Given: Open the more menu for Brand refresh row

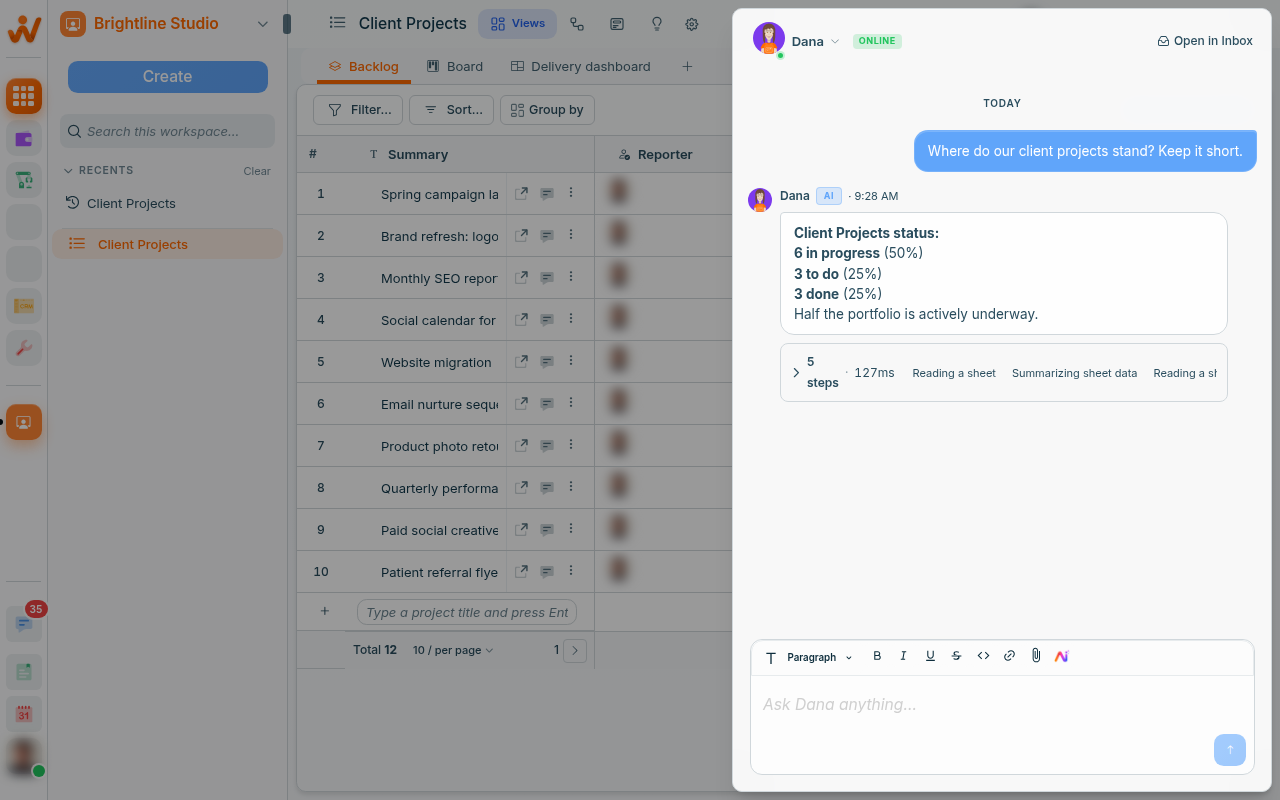Looking at the screenshot, I should click(x=571, y=235).
